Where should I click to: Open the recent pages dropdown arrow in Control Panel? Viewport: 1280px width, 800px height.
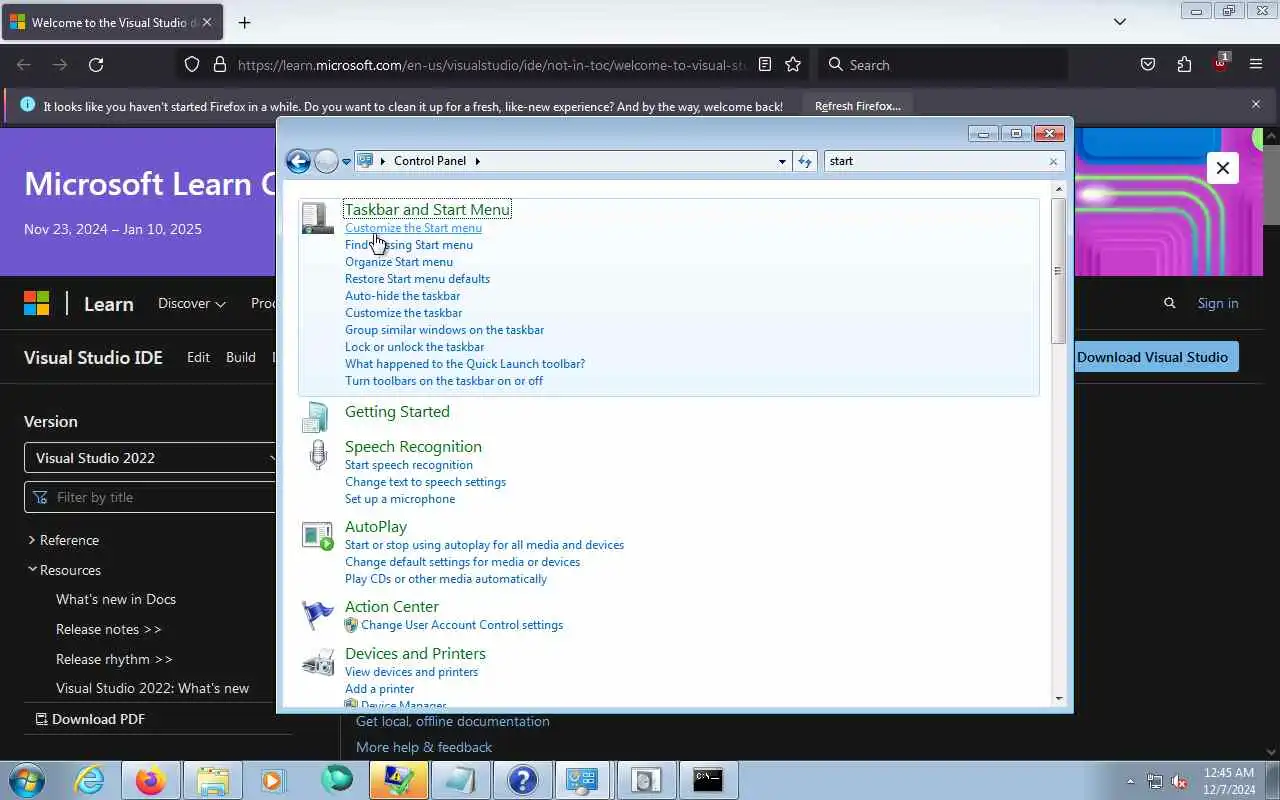point(346,161)
